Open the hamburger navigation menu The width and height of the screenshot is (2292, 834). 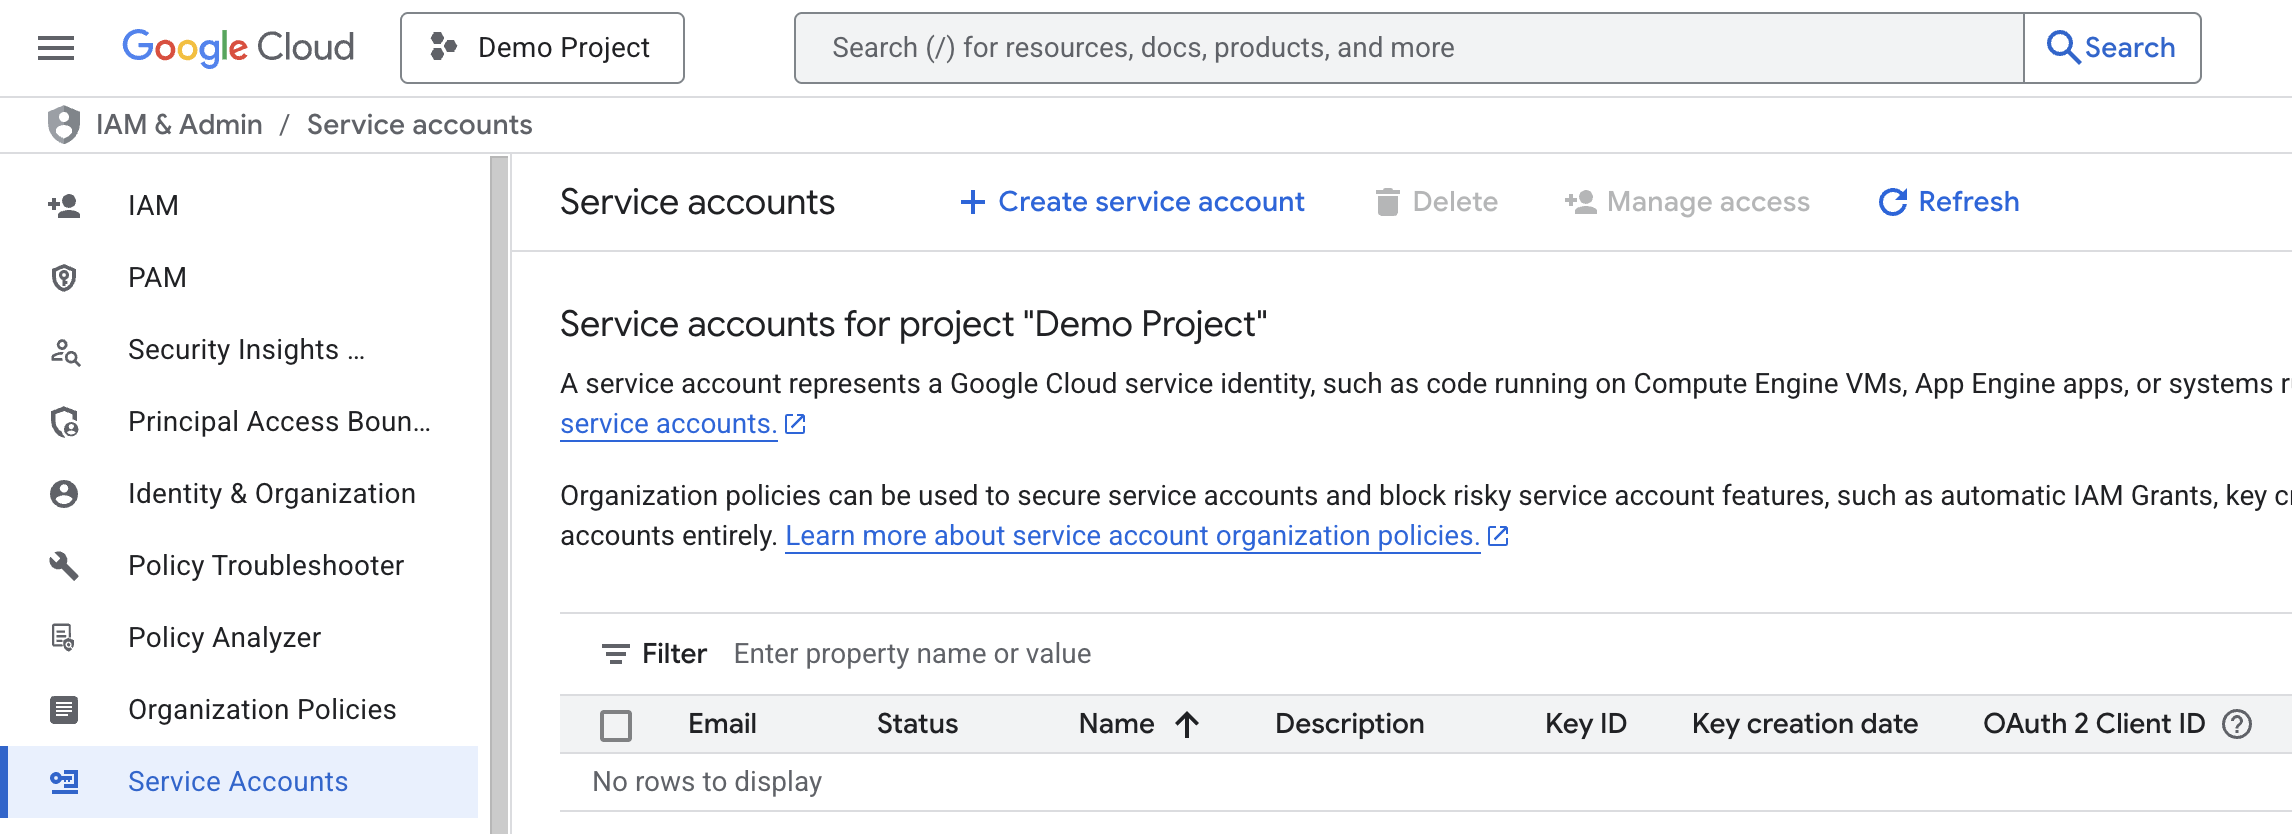pos(56,47)
